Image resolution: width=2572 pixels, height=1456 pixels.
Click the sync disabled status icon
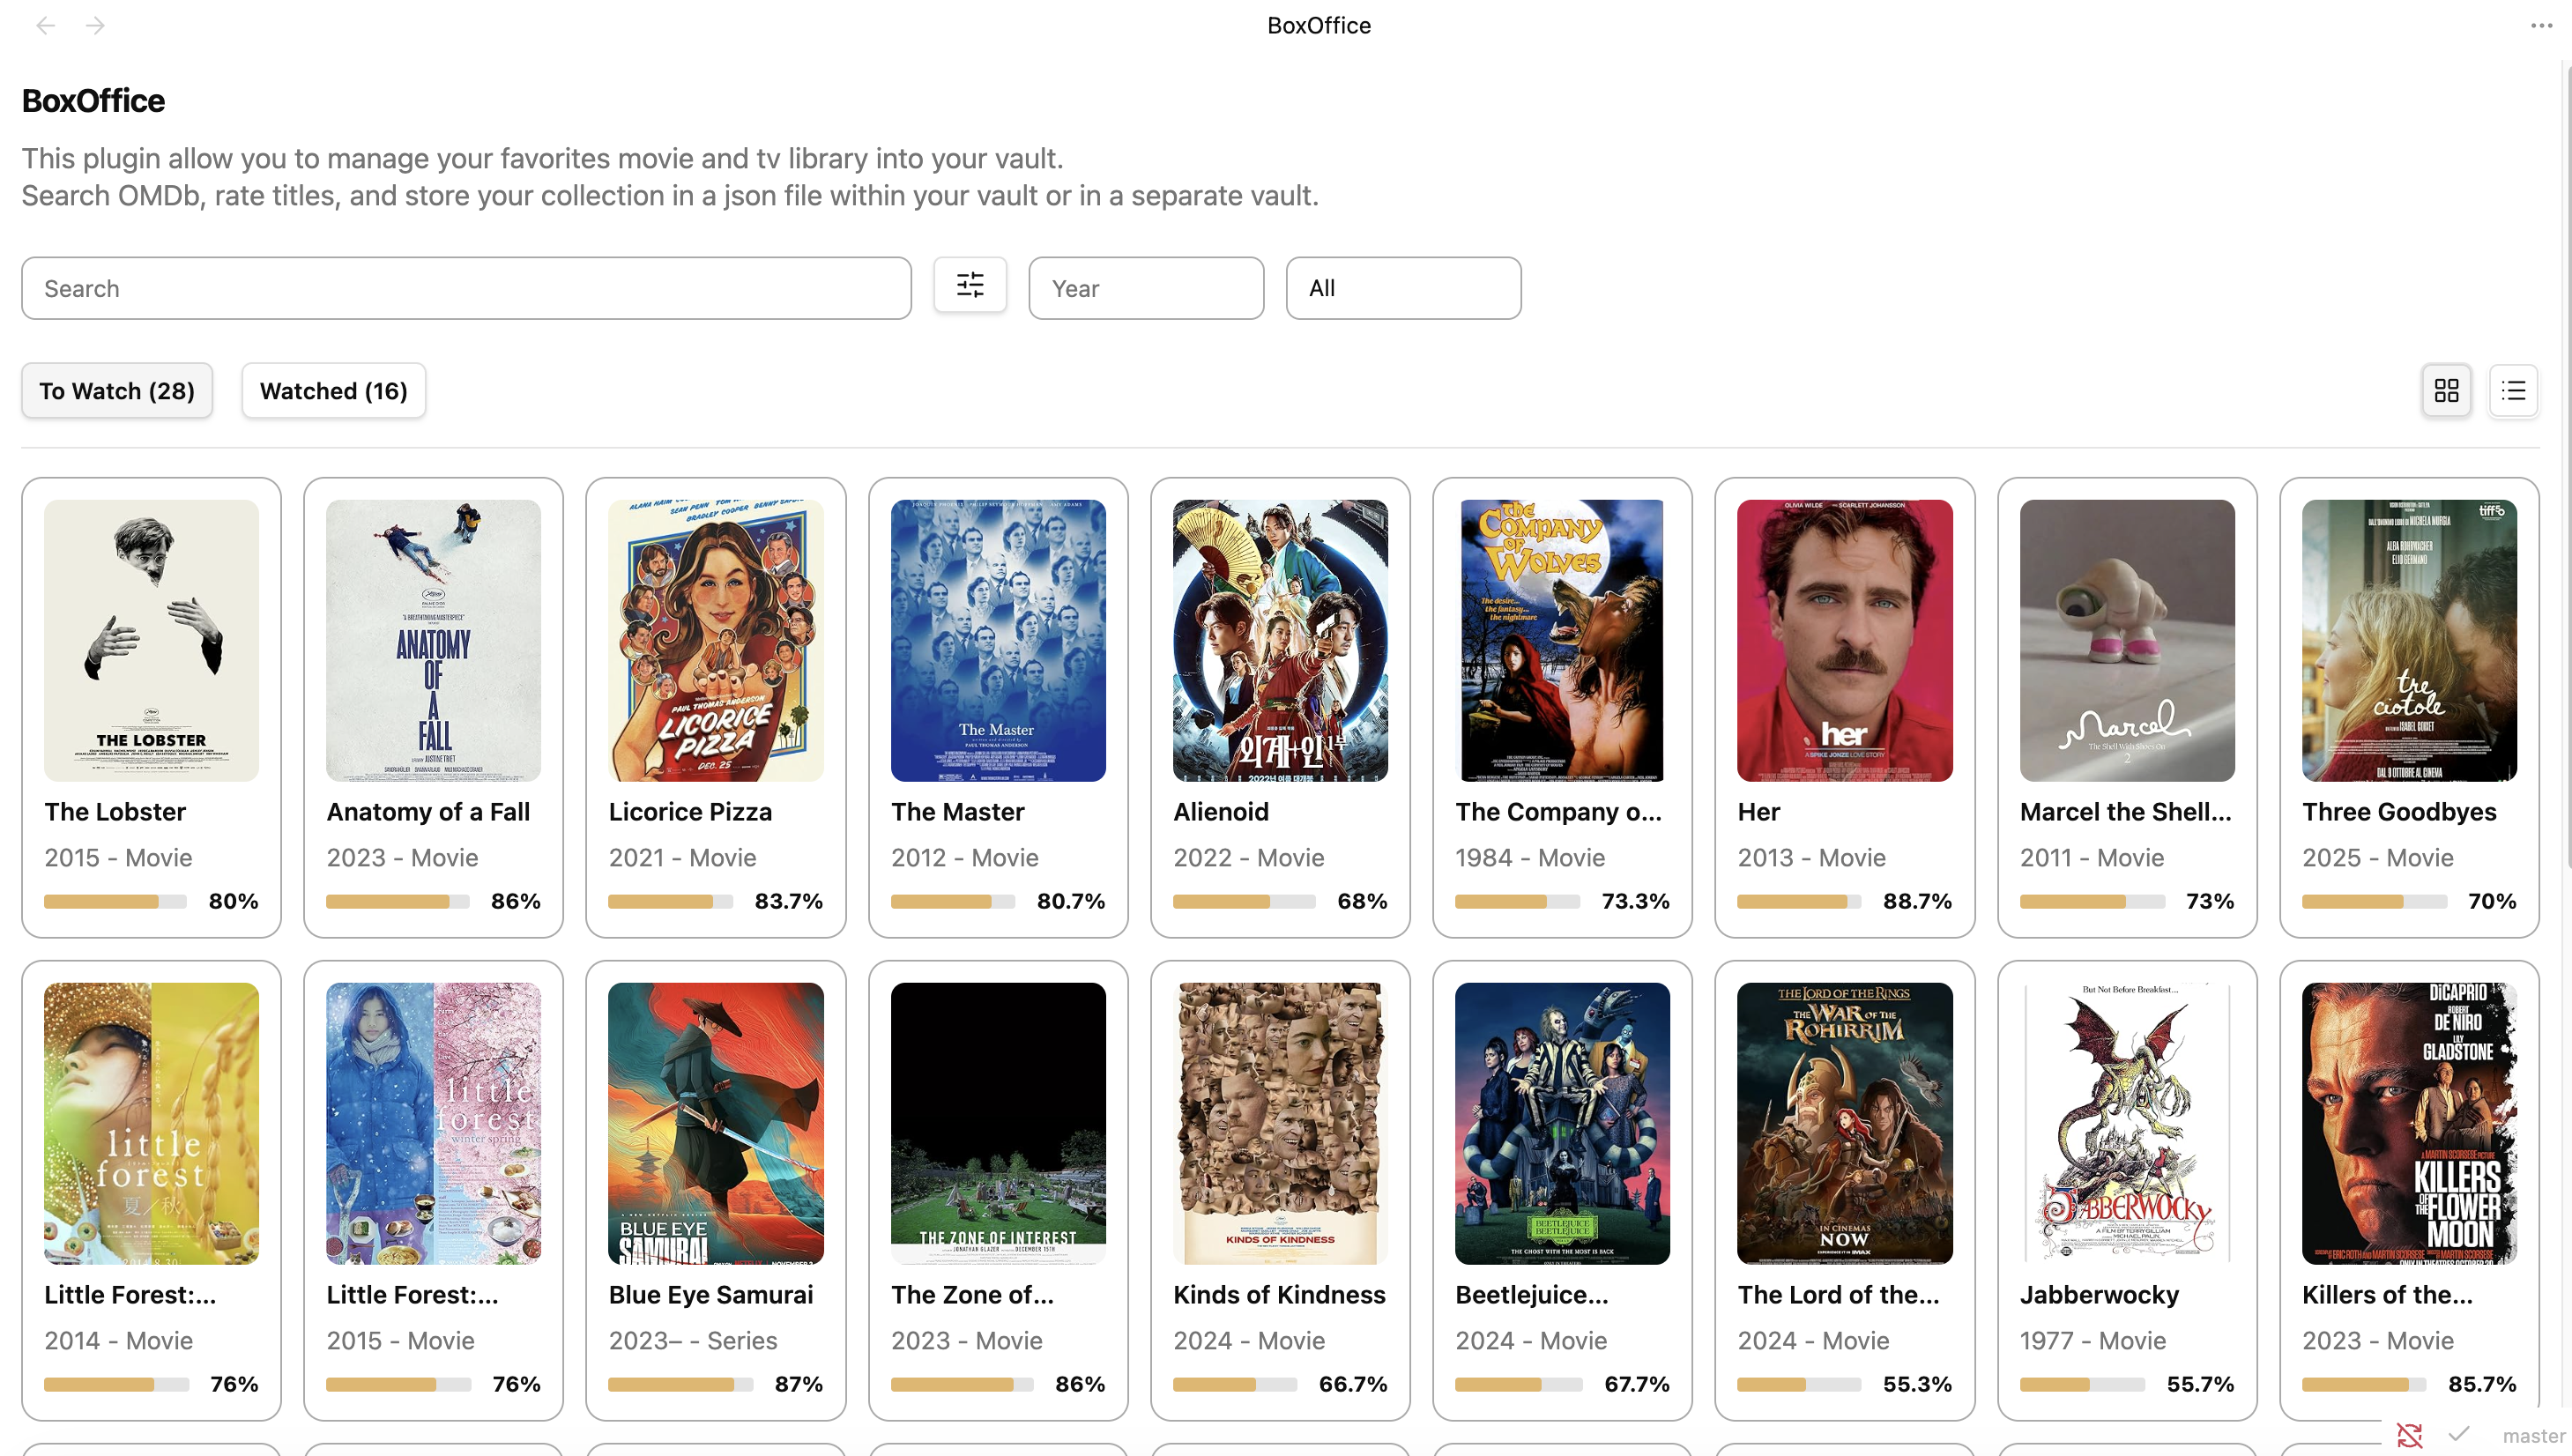2409,1435
